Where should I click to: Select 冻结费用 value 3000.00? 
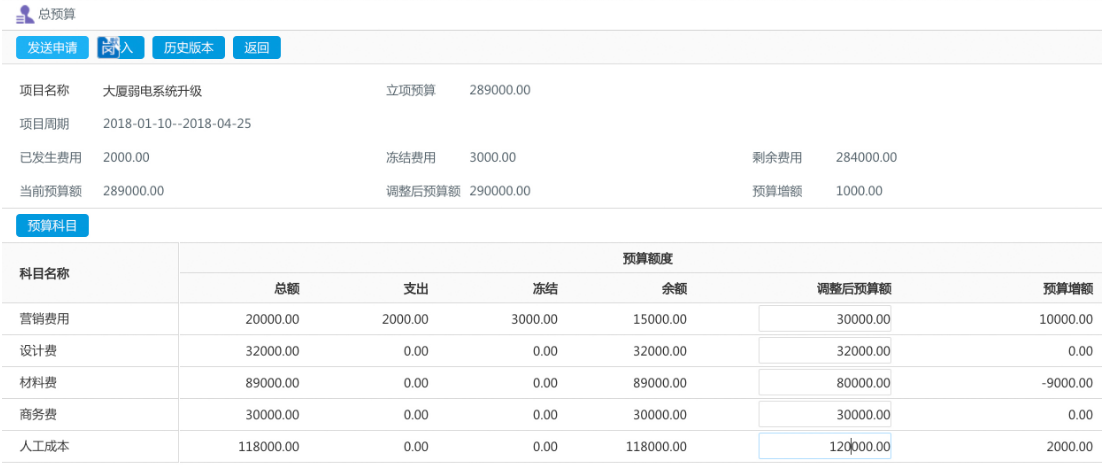tap(493, 157)
